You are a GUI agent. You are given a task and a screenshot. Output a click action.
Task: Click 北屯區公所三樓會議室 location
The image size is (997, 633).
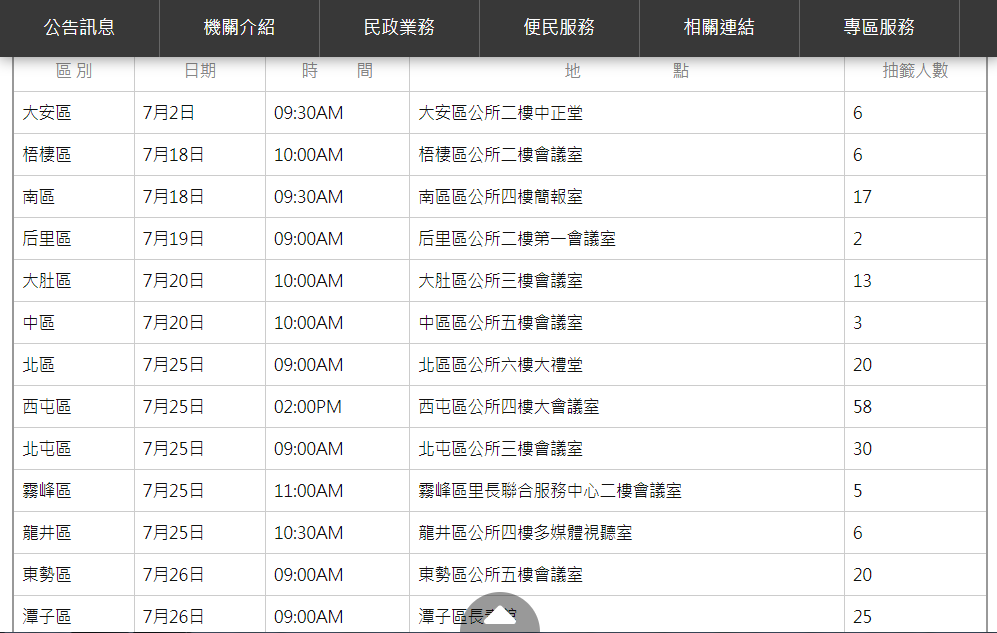[500, 448]
